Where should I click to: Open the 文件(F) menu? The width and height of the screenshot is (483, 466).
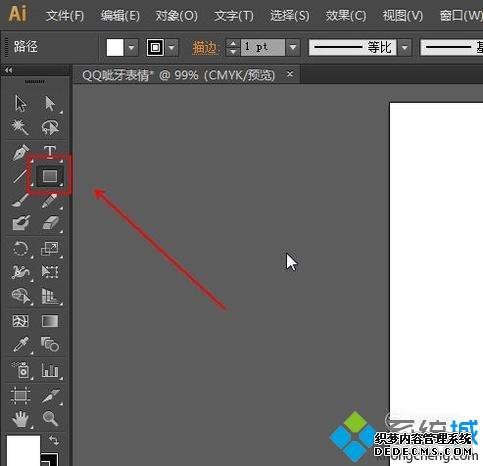65,16
